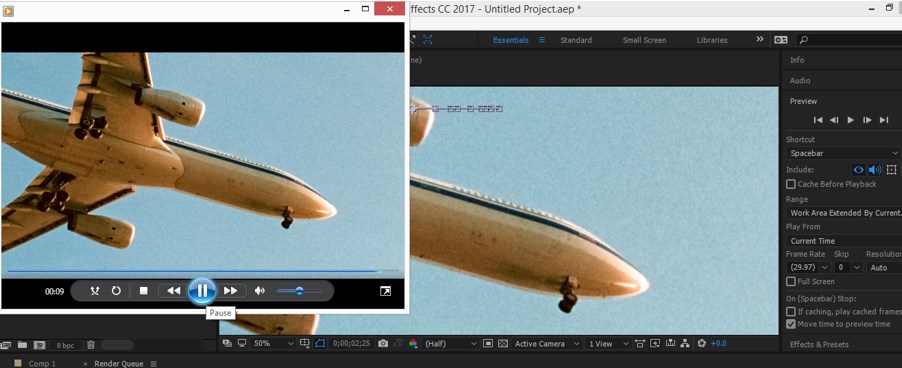Open the (Half) resolution dropdown
Image resolution: width=902 pixels, height=368 pixels.
(x=451, y=343)
